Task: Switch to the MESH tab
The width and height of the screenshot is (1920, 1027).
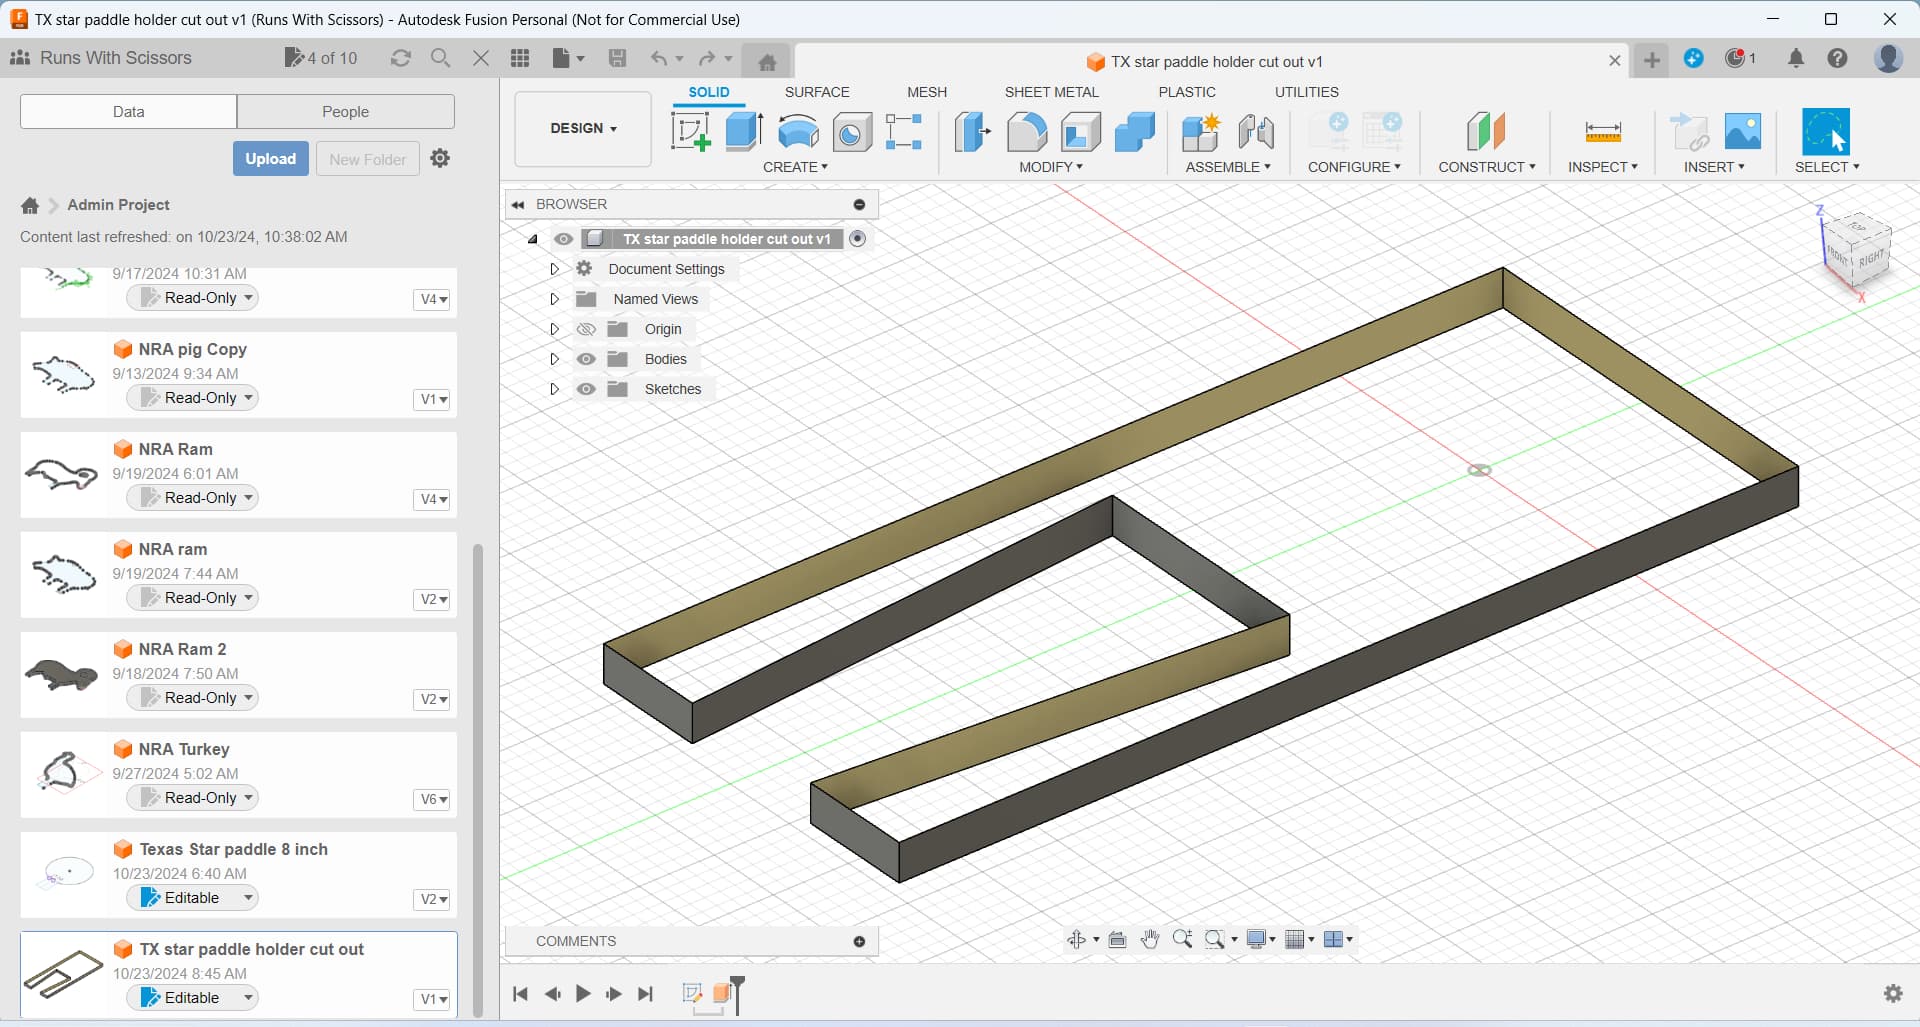Action: [x=927, y=92]
